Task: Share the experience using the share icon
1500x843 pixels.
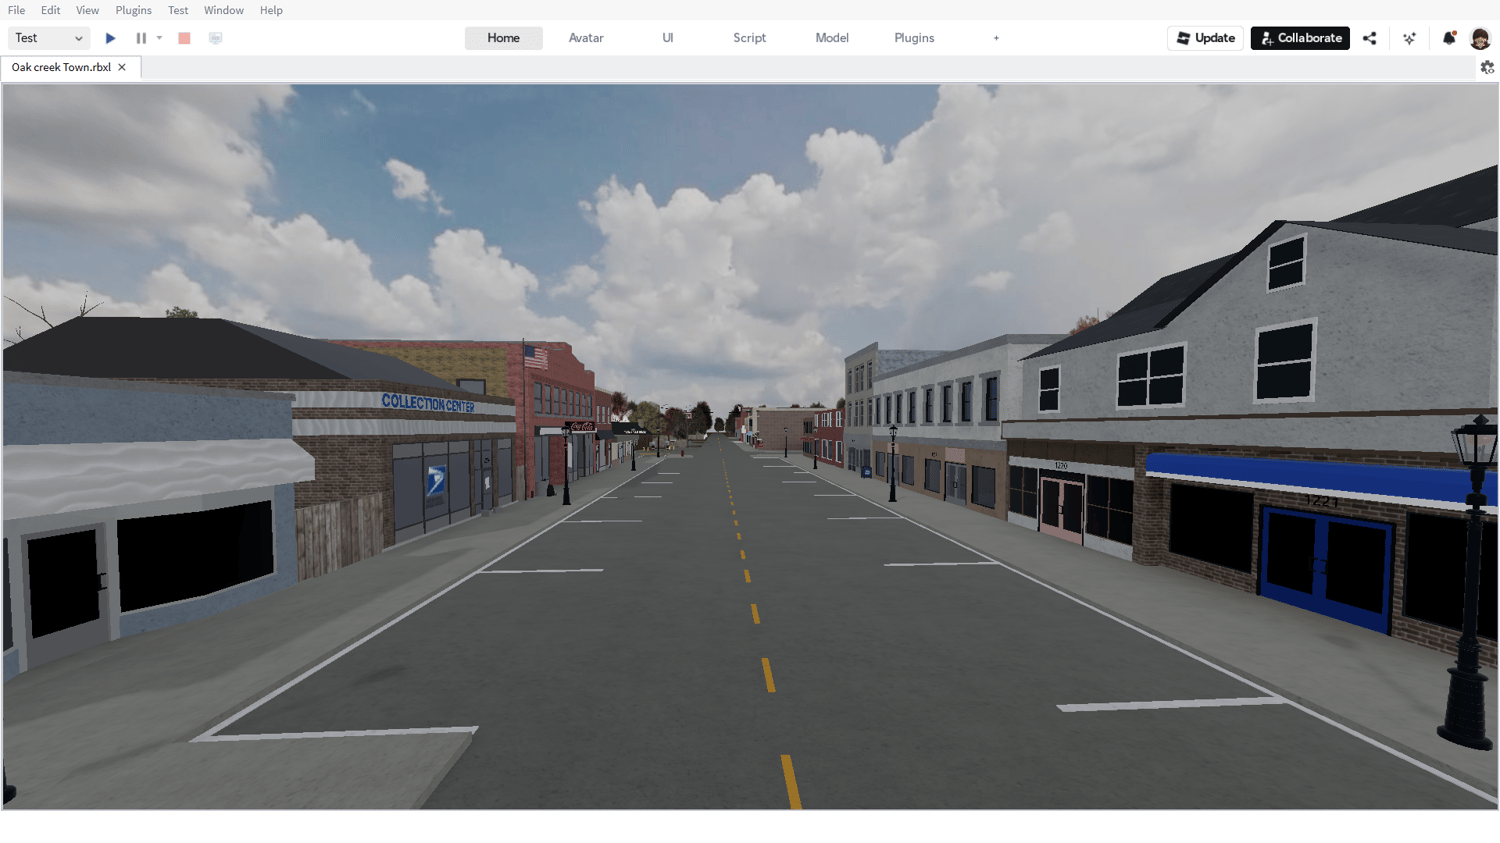Action: pos(1370,37)
